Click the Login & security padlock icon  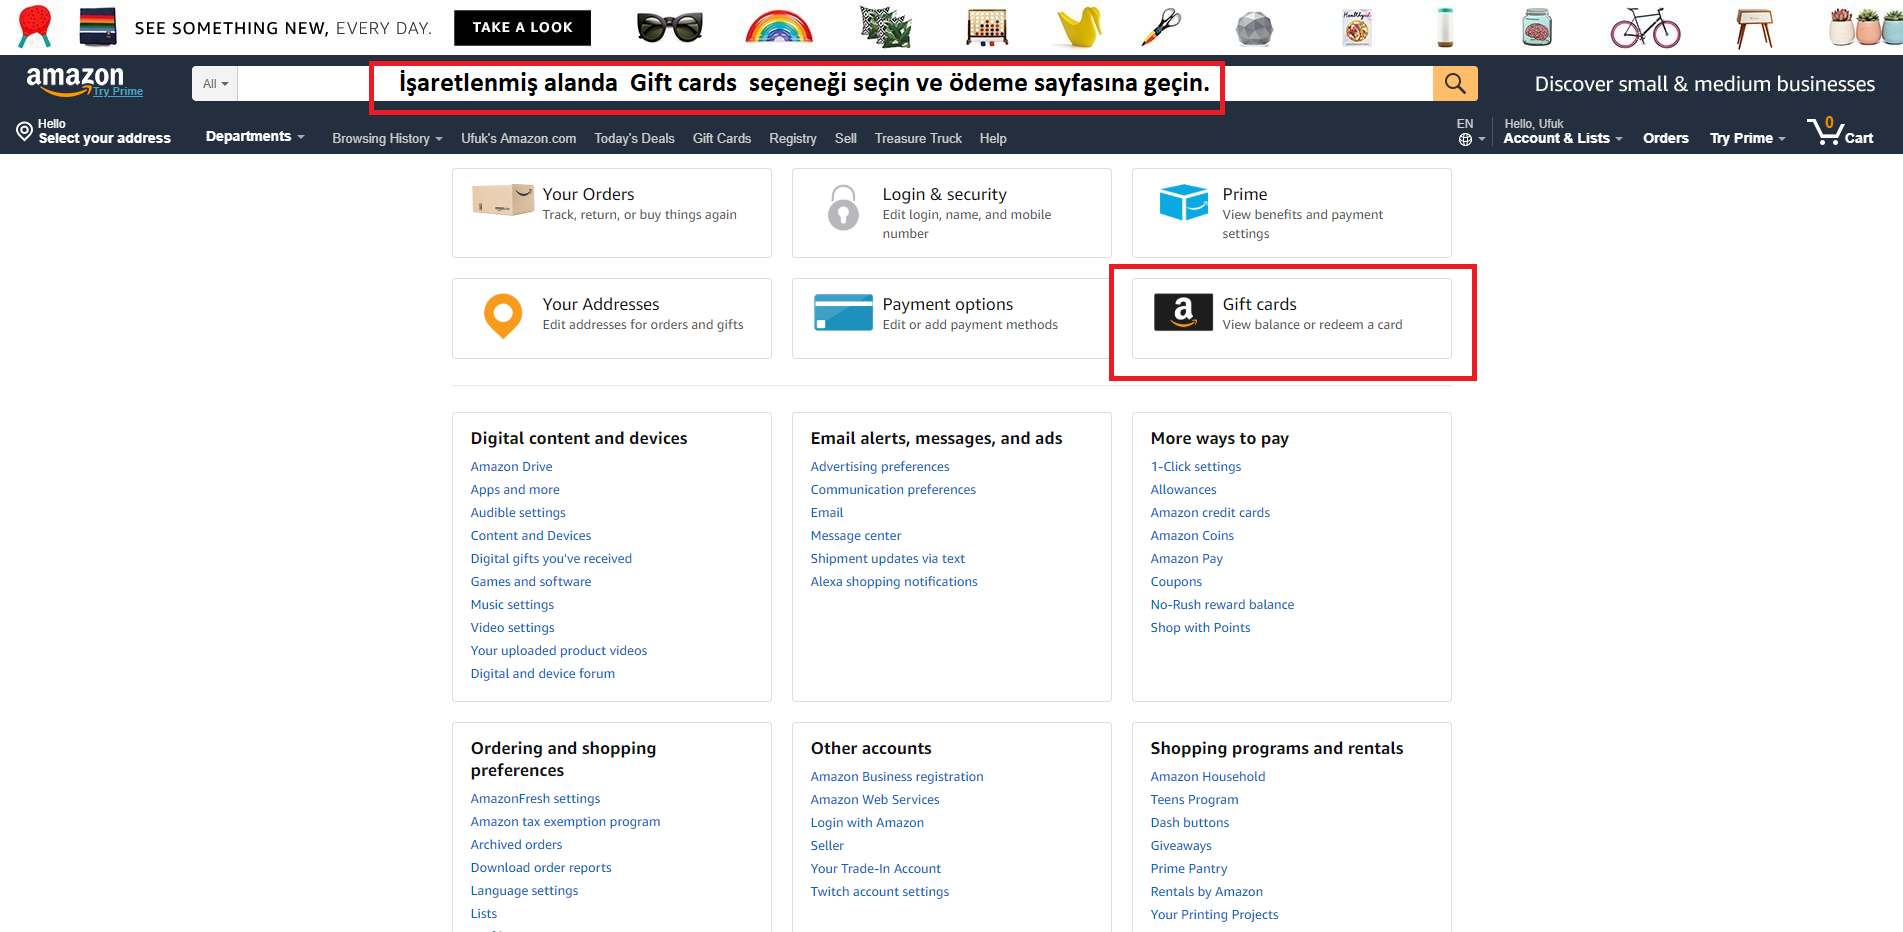pos(843,207)
